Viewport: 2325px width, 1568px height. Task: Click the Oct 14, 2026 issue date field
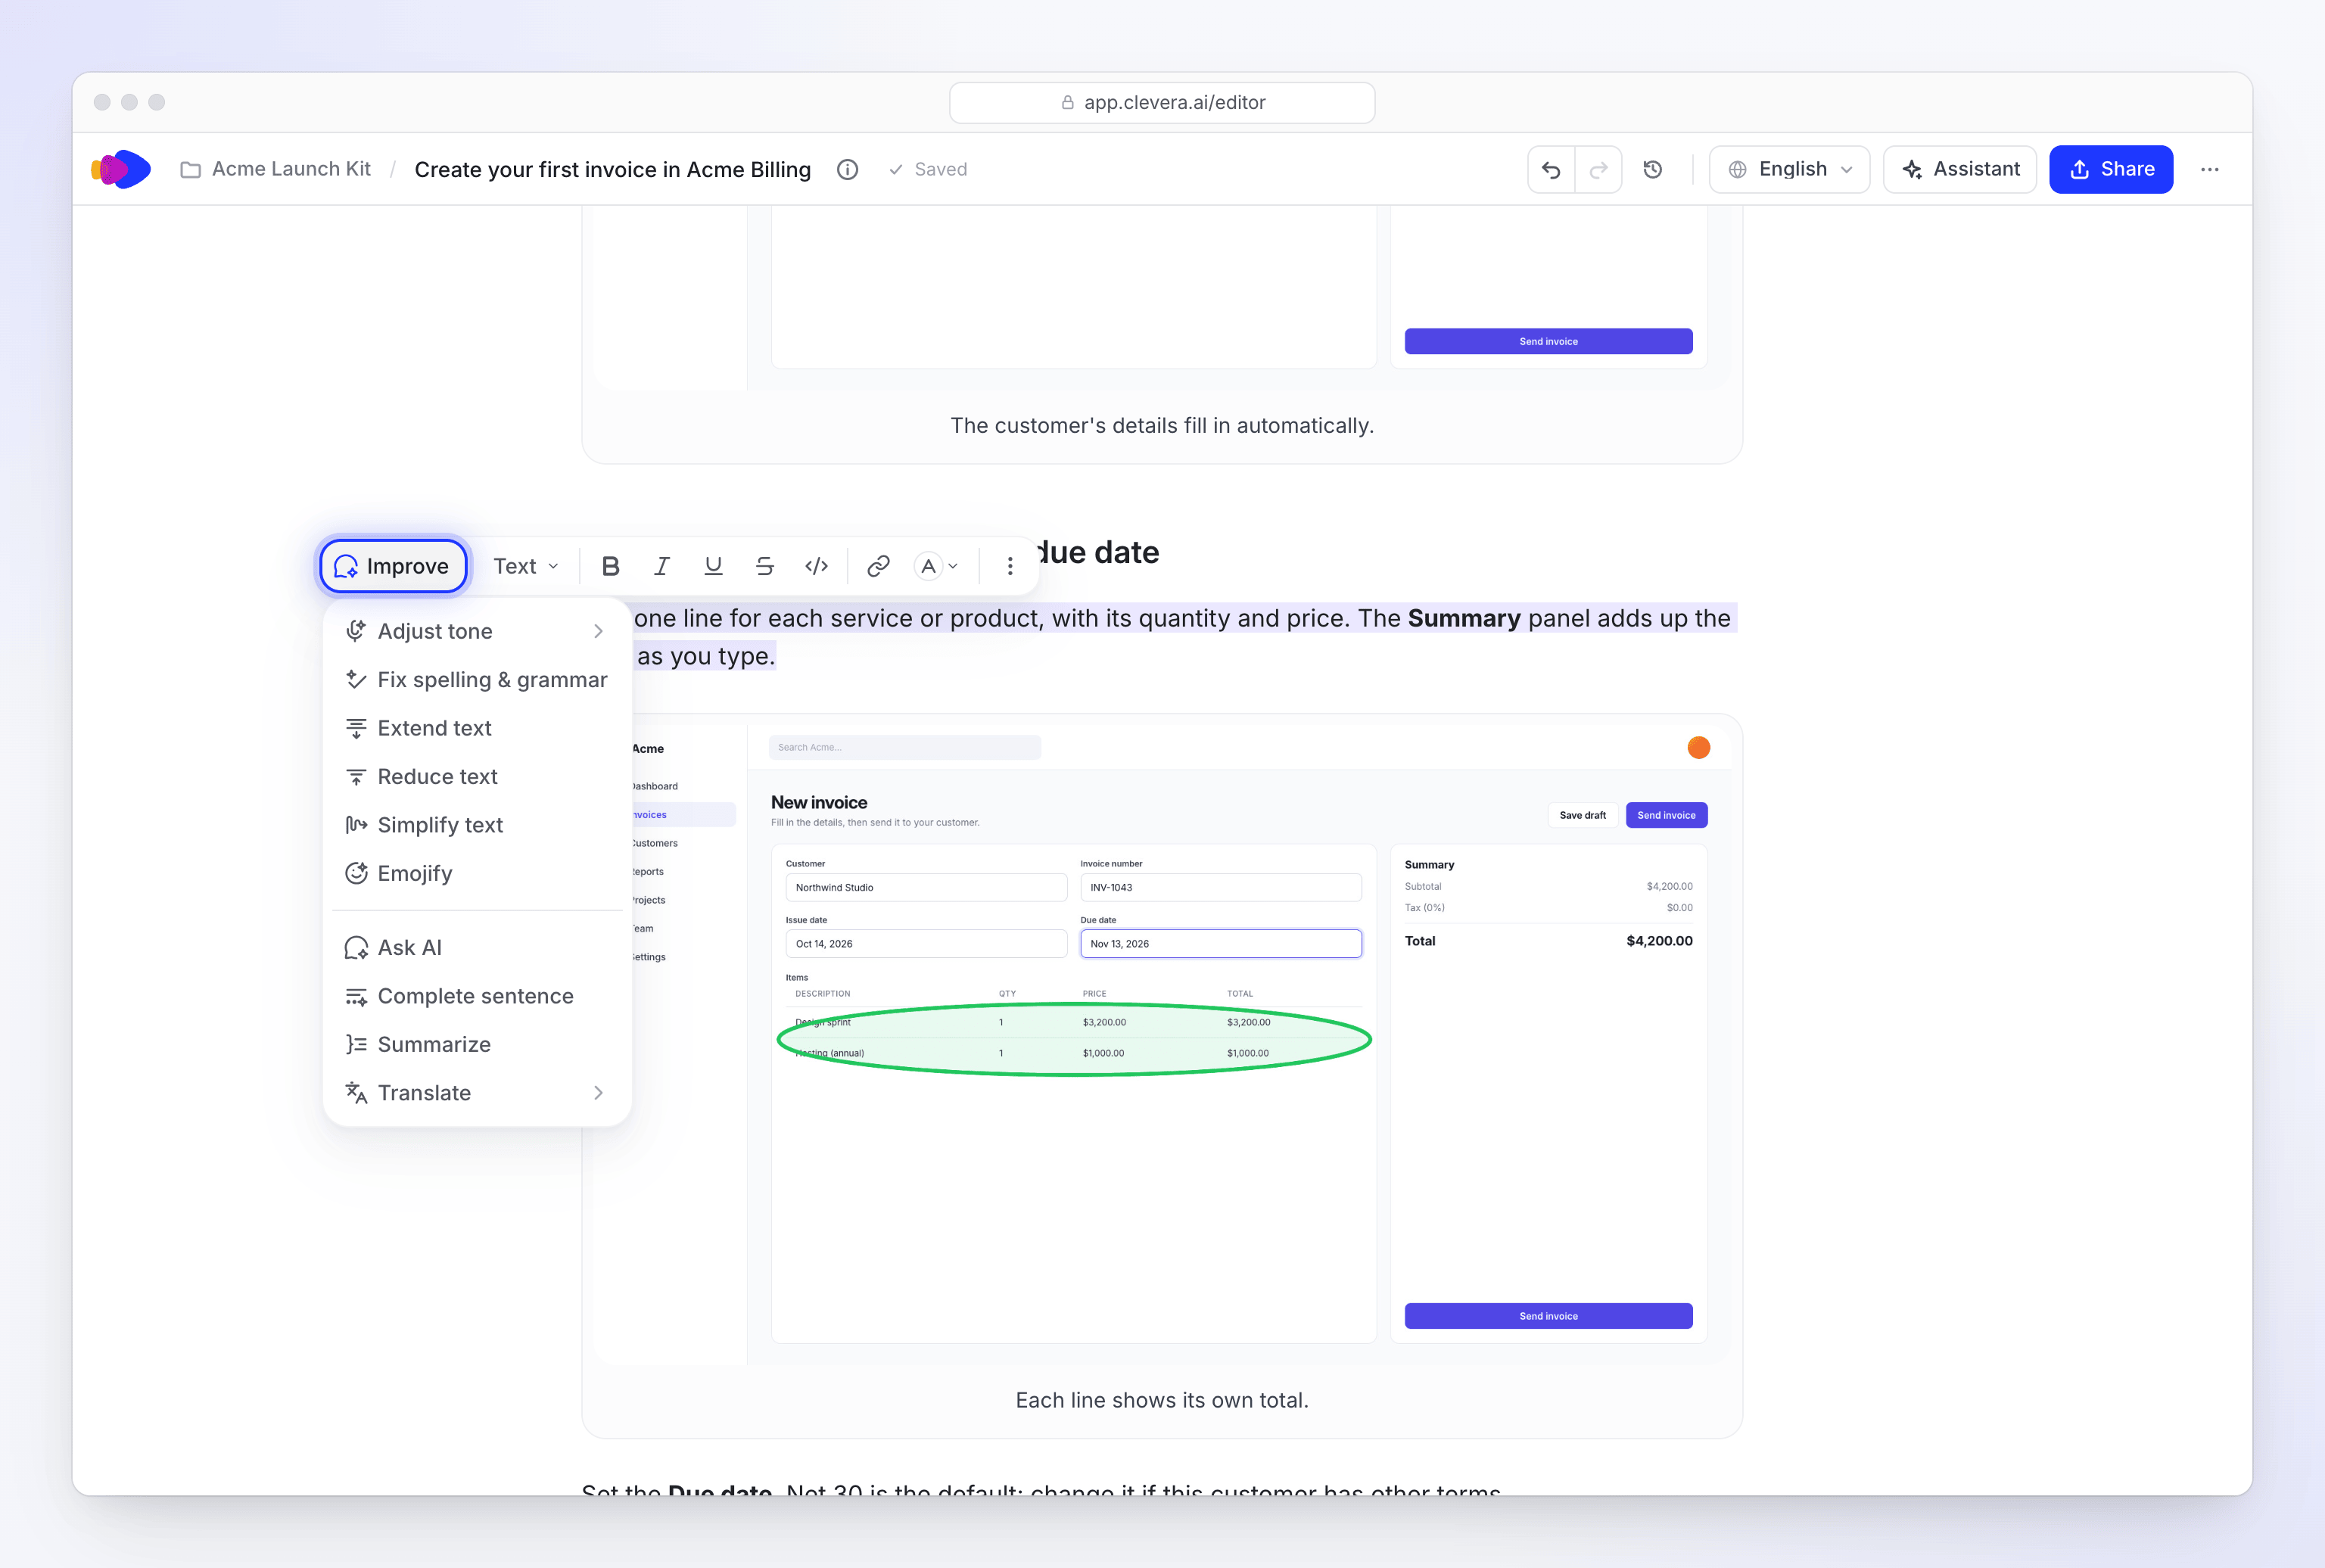coord(926,943)
